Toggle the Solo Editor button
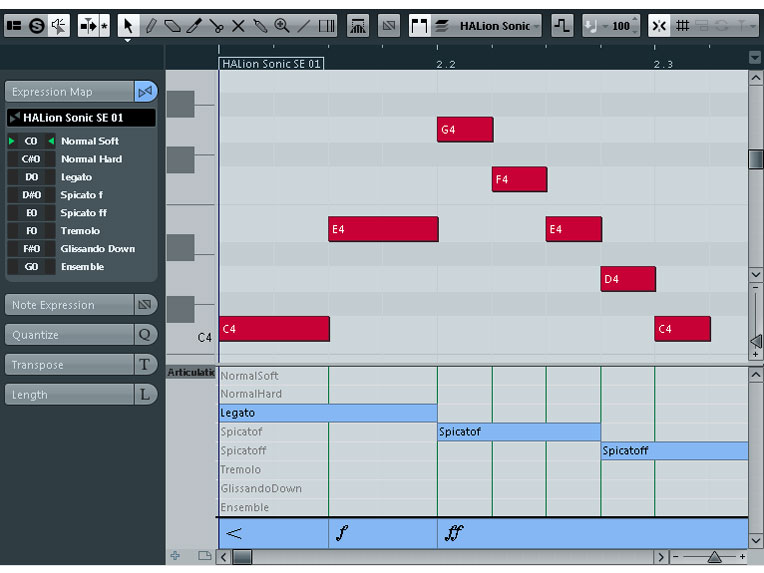This screenshot has width=764, height=573. coord(37,25)
